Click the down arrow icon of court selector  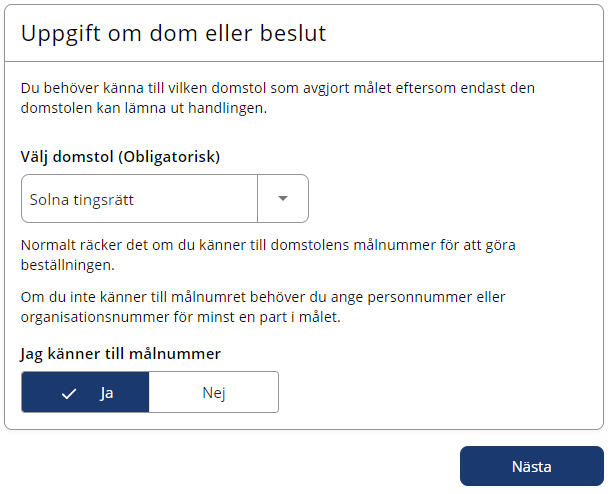(x=283, y=198)
